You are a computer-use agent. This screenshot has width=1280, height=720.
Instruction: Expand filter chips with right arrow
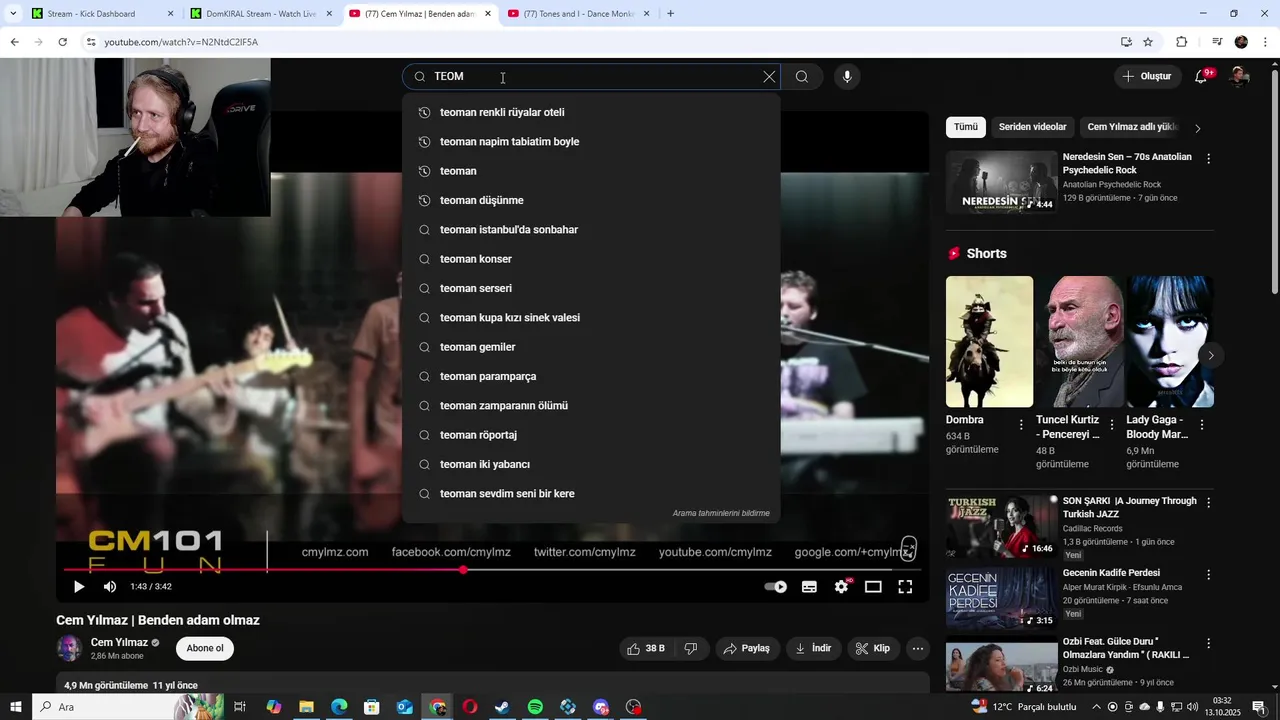(1198, 128)
